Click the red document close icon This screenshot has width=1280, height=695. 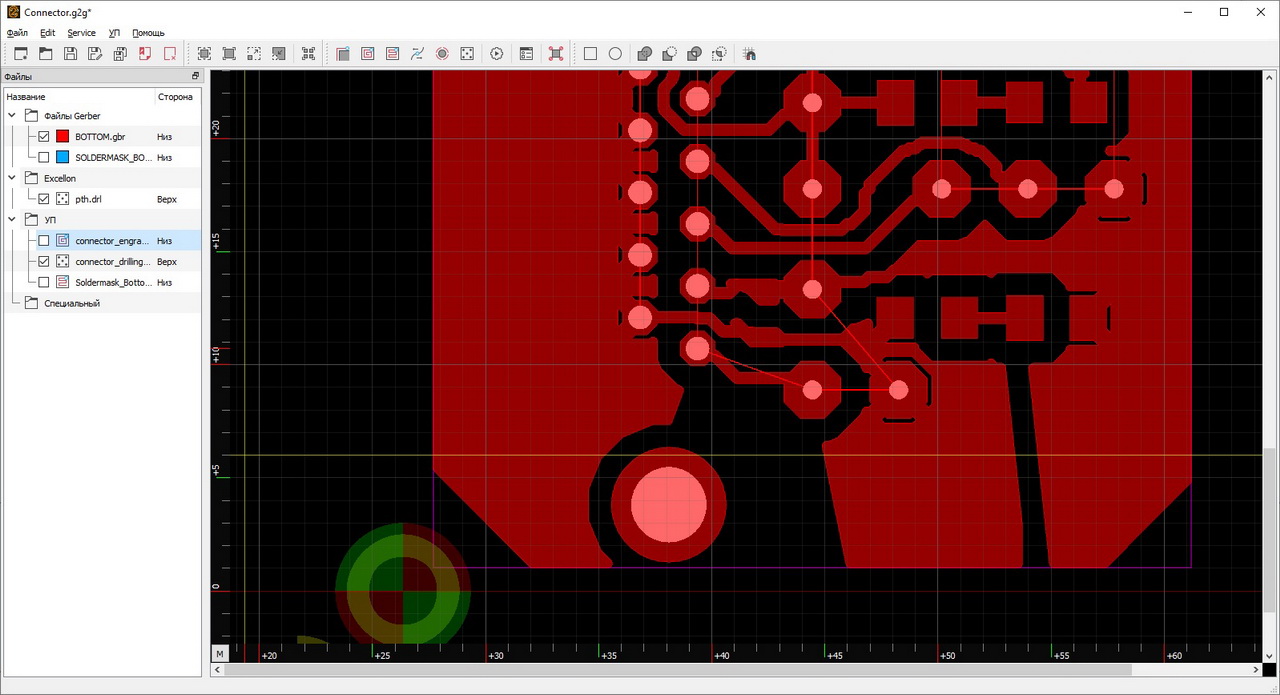pos(145,54)
